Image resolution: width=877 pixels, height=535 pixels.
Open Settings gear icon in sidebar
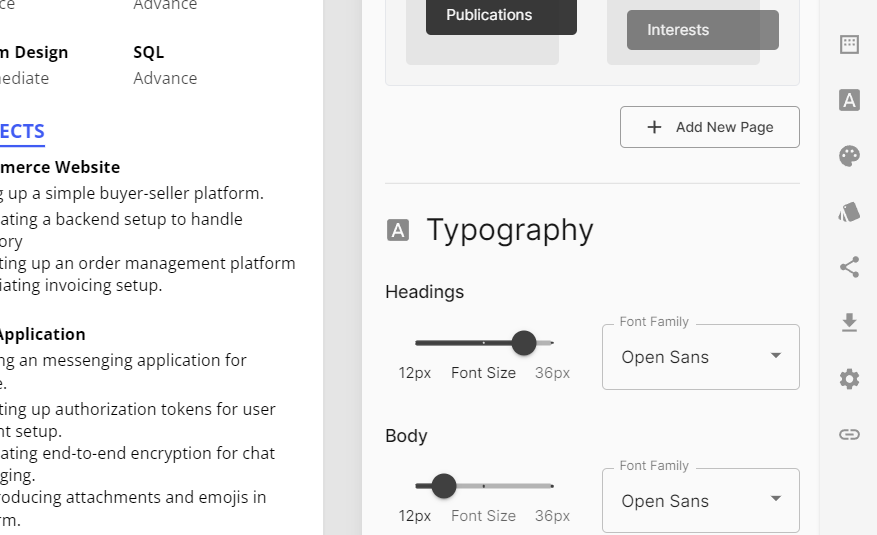[849, 379]
